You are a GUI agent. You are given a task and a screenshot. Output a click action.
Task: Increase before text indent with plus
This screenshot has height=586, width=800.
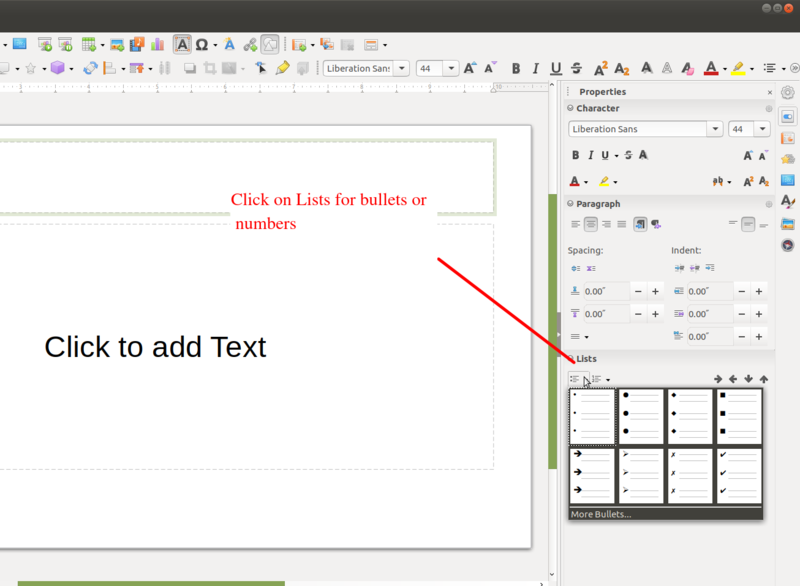click(x=759, y=291)
